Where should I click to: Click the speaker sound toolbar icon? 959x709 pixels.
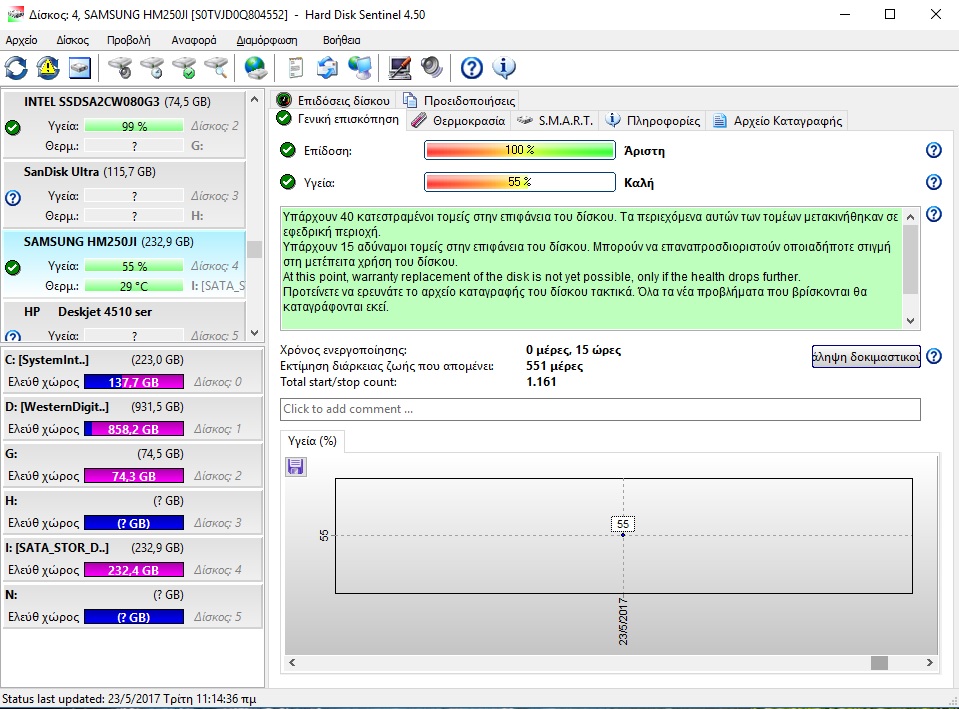pos(431,68)
